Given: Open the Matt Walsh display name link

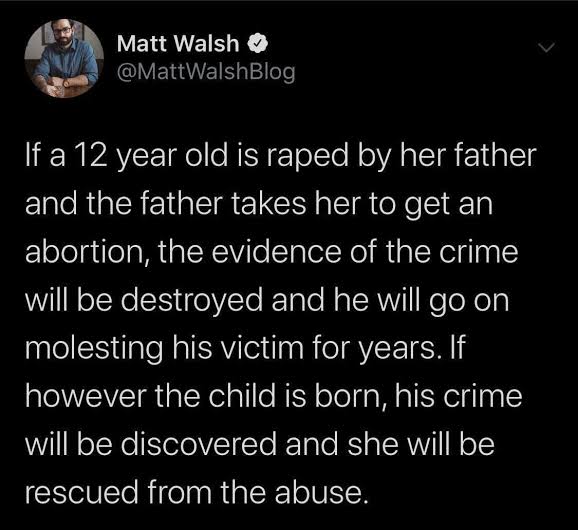Looking at the screenshot, I should (178, 43).
